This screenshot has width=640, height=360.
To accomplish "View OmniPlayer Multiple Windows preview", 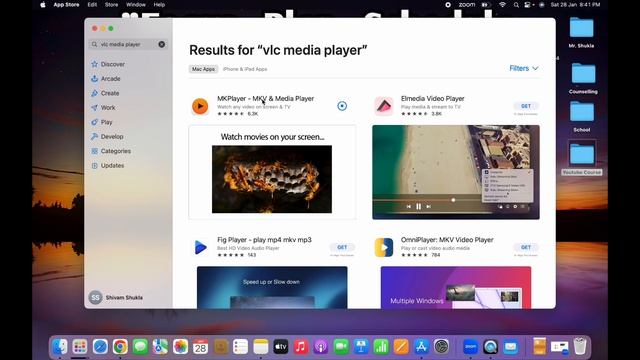I will coord(456,287).
